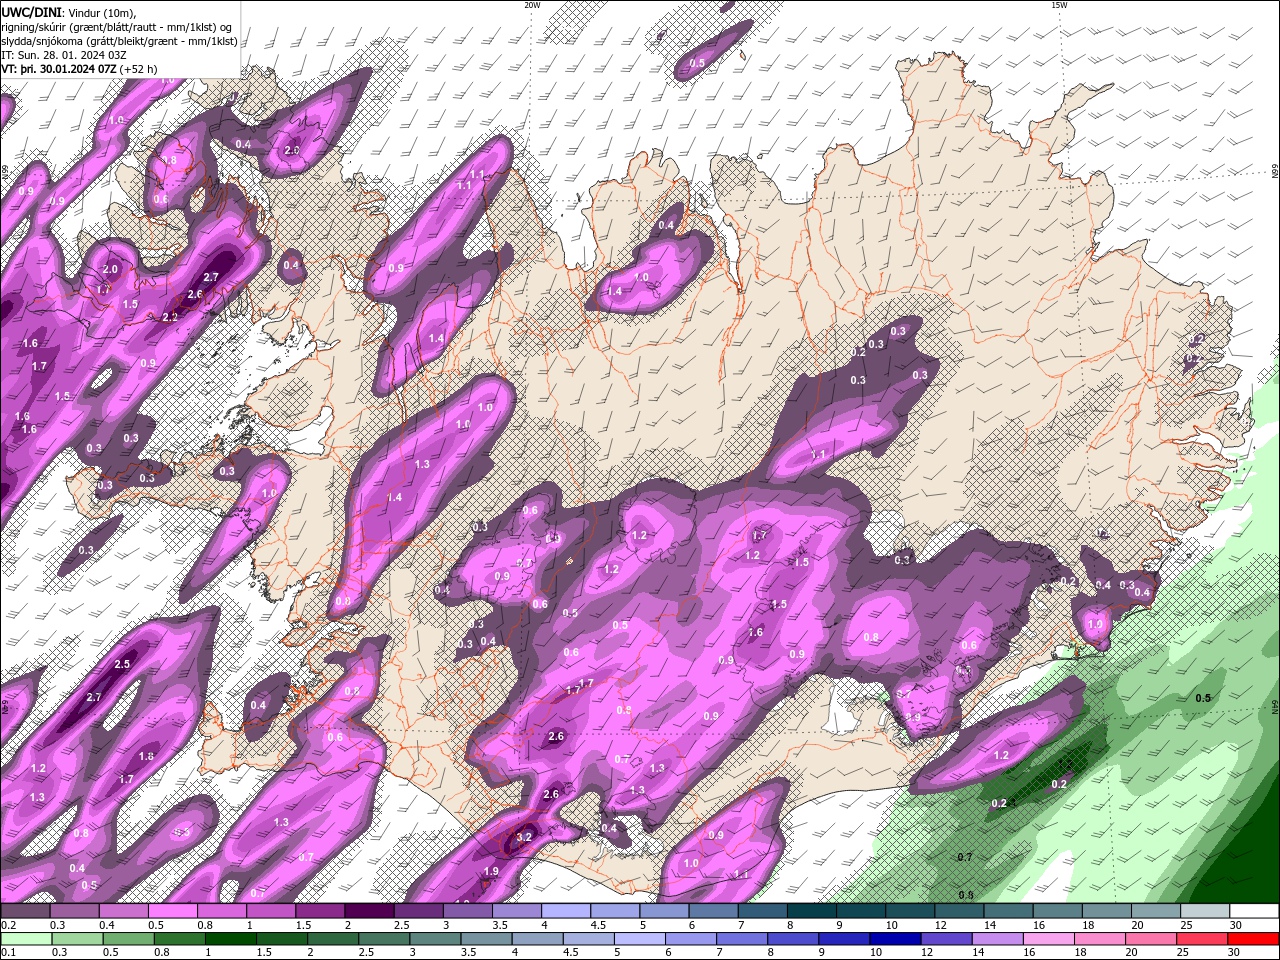Pick the darkest green swatch between 1 and 1.5 in the lower scale
The height and width of the screenshot is (960, 1280).
click(x=231, y=939)
